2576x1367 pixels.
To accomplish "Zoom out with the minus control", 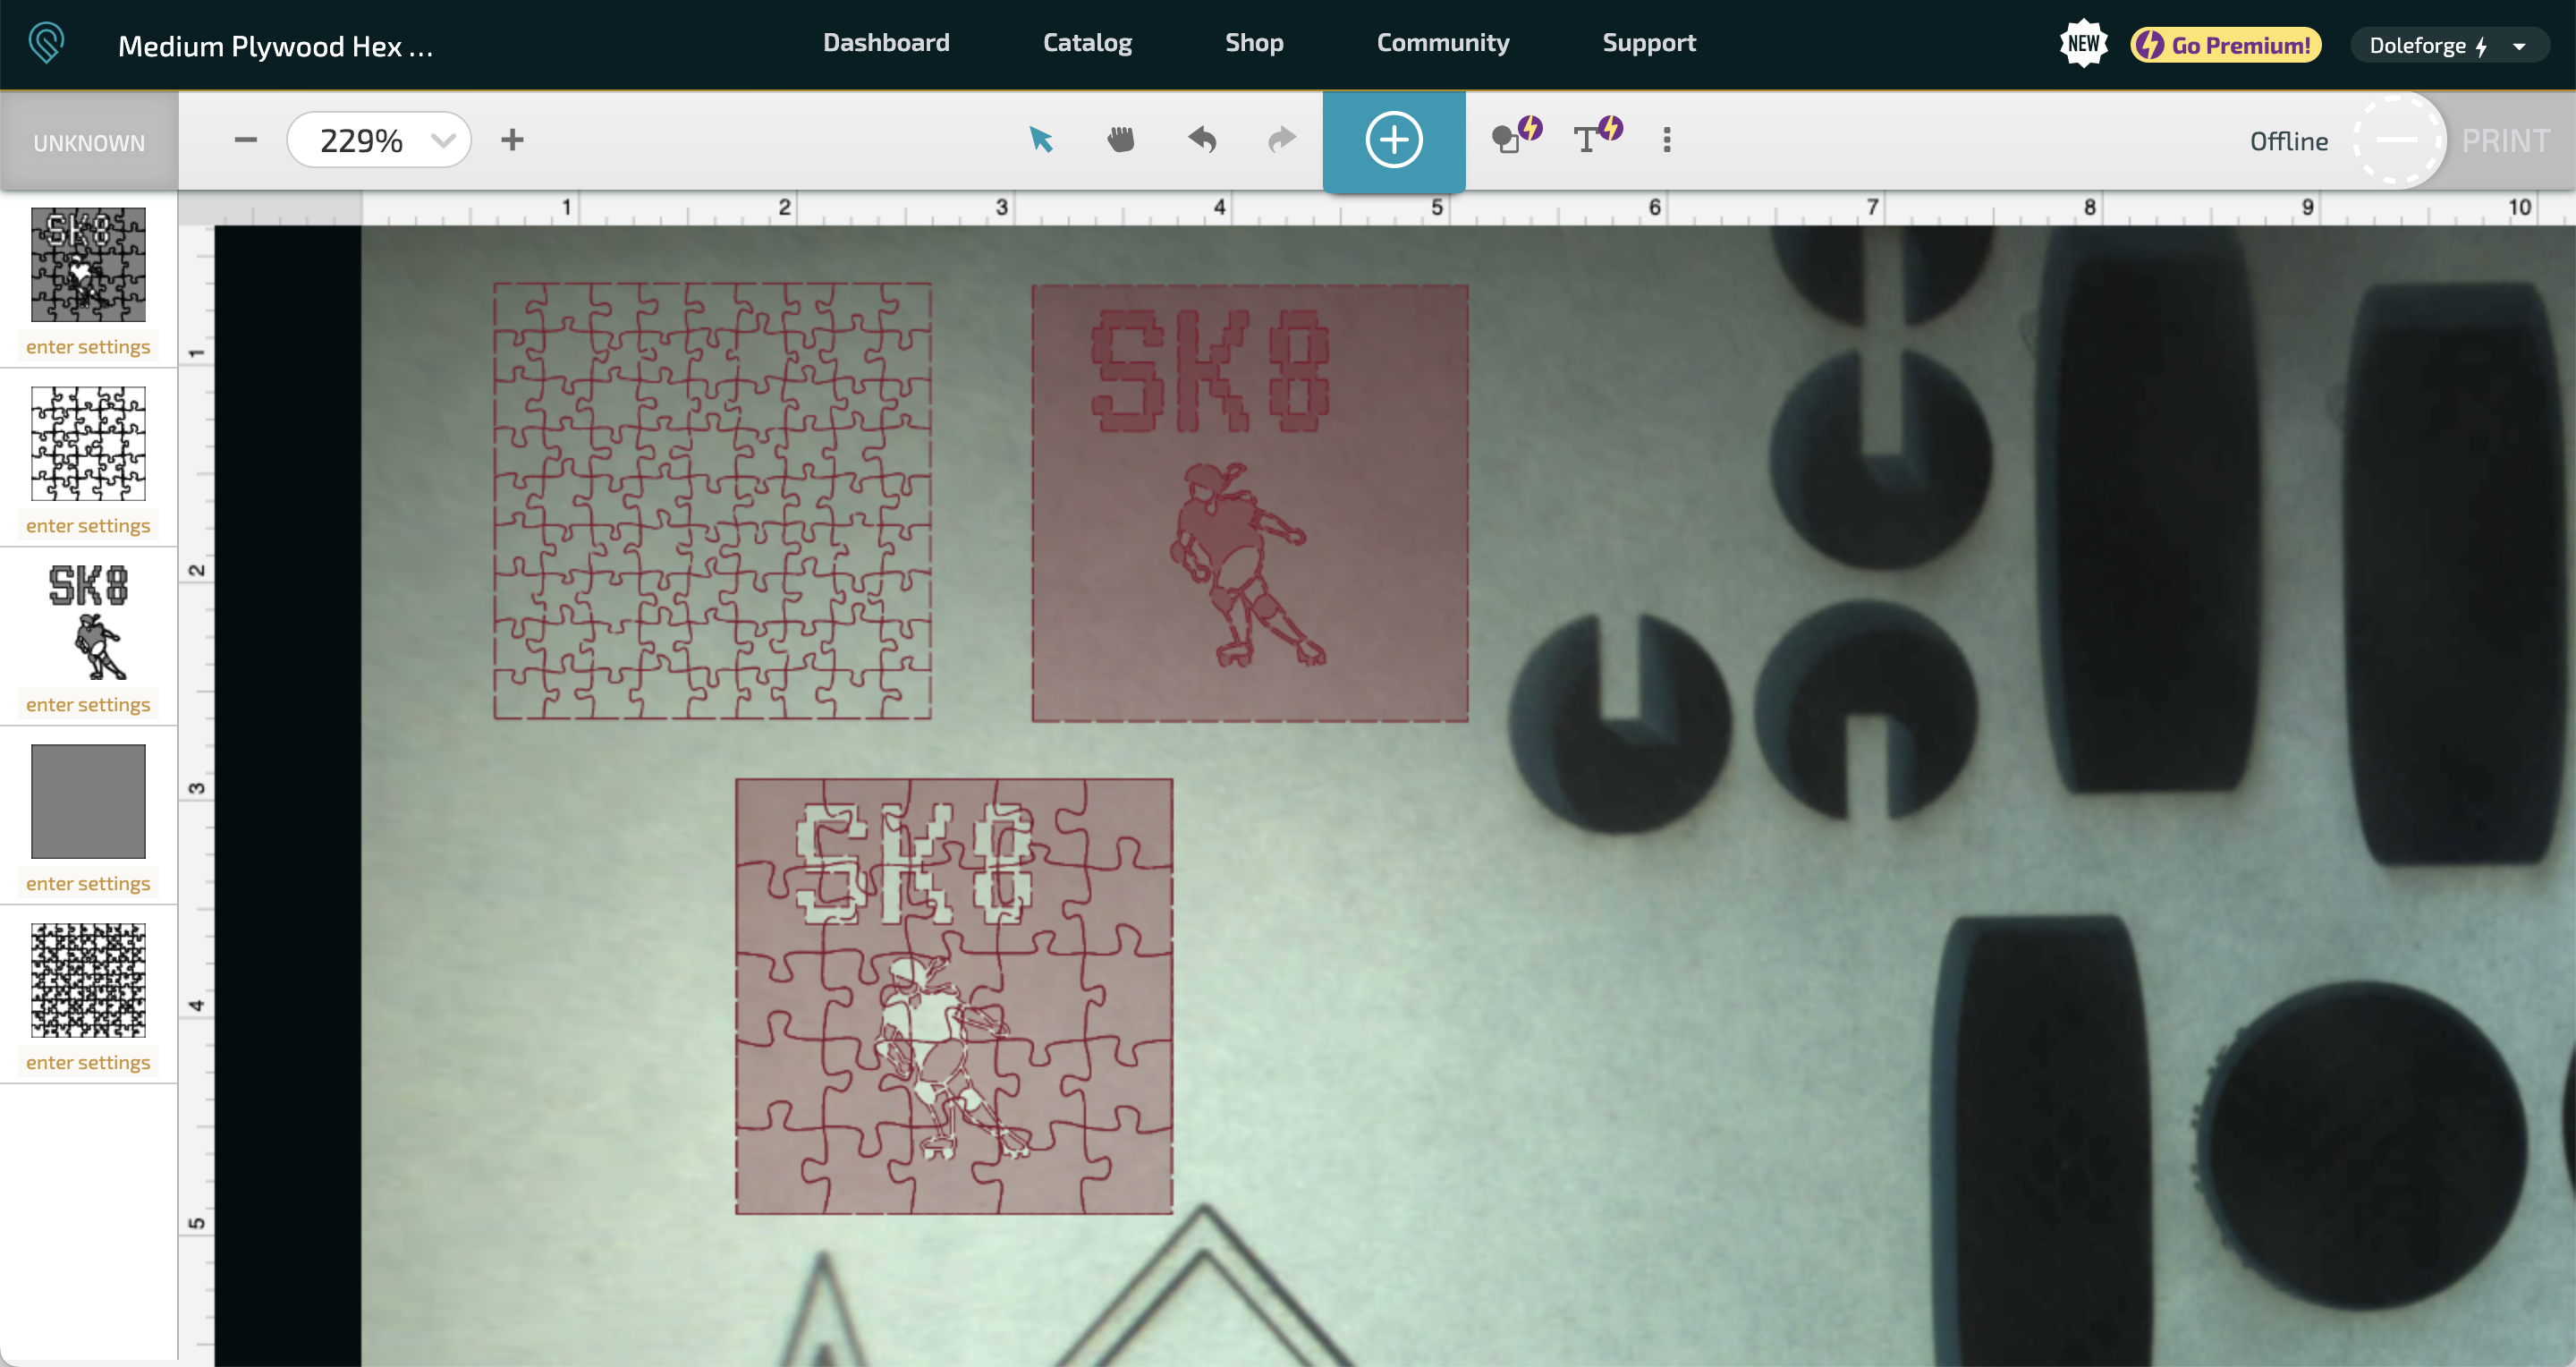I will click(244, 140).
